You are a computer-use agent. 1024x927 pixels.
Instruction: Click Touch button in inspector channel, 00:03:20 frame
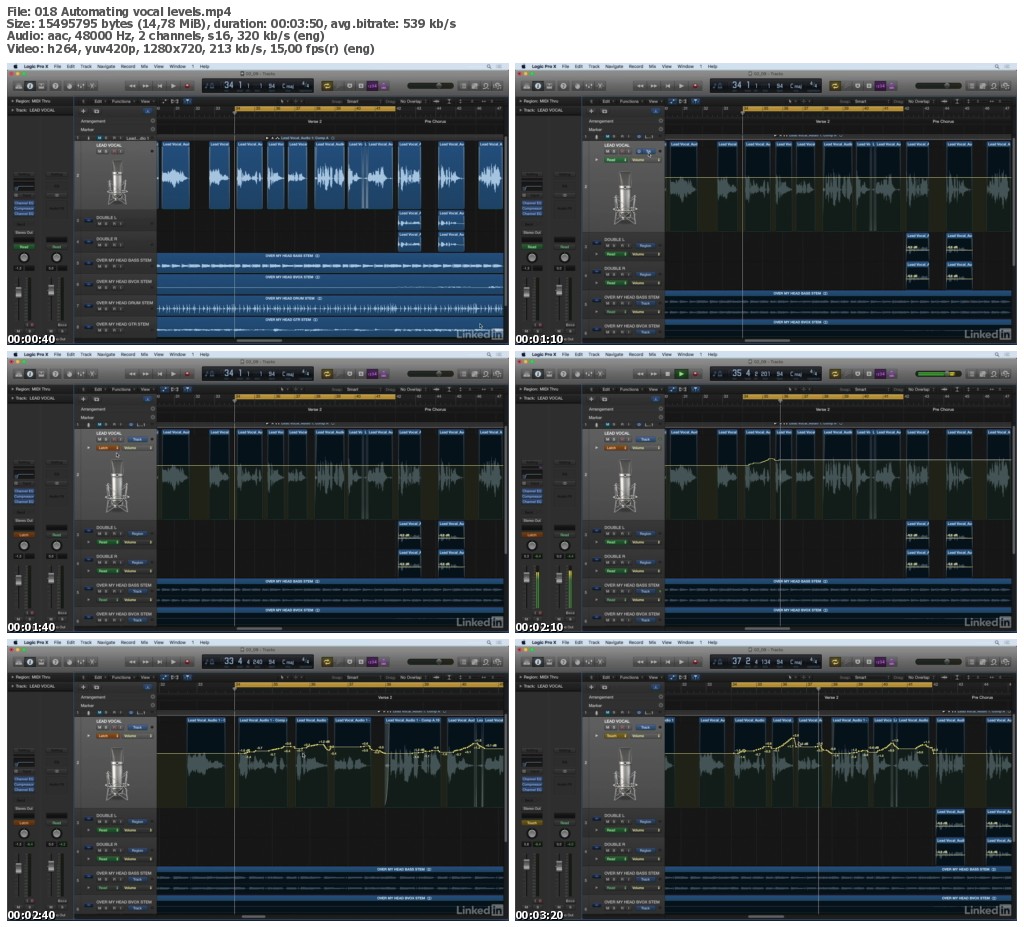tap(532, 822)
